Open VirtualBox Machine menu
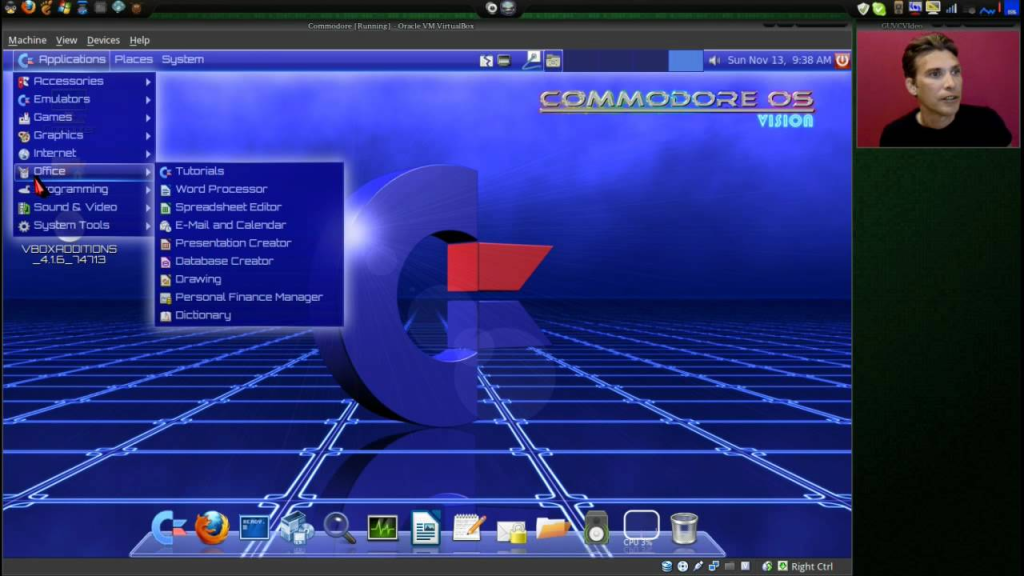 click(x=27, y=40)
